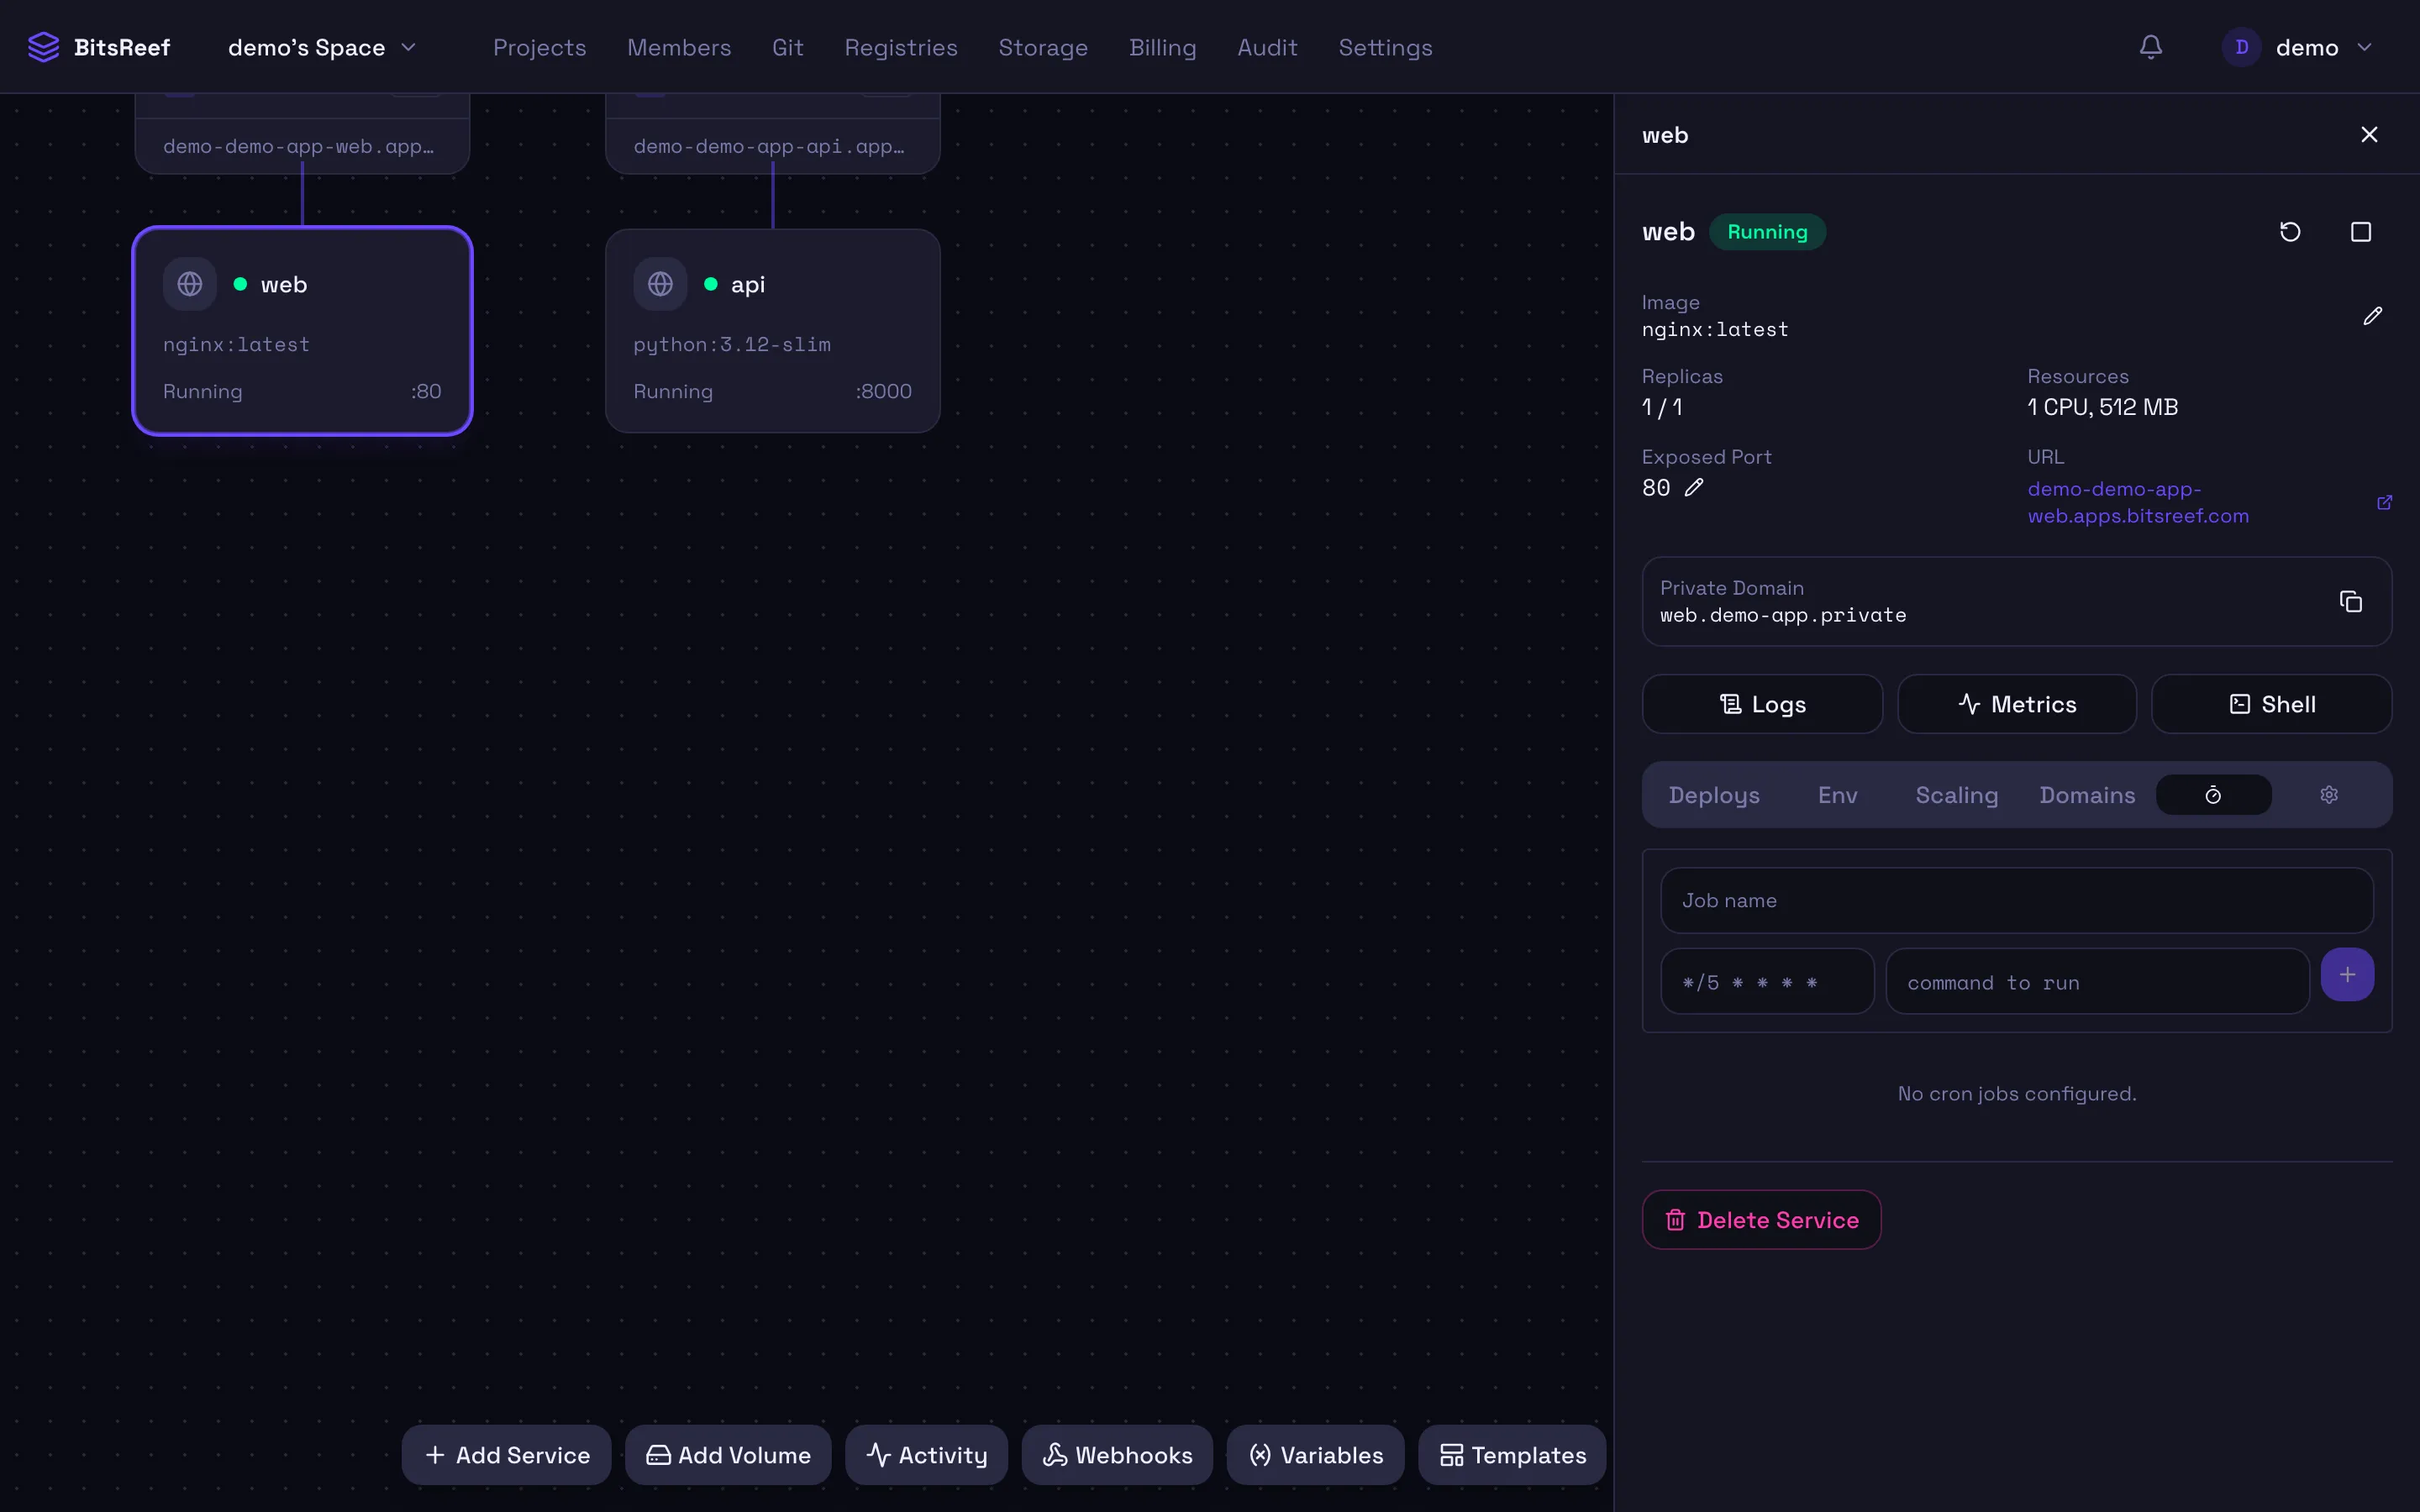The height and width of the screenshot is (1512, 2420).
Task: Stop the web service with the square icon
Action: click(2361, 232)
